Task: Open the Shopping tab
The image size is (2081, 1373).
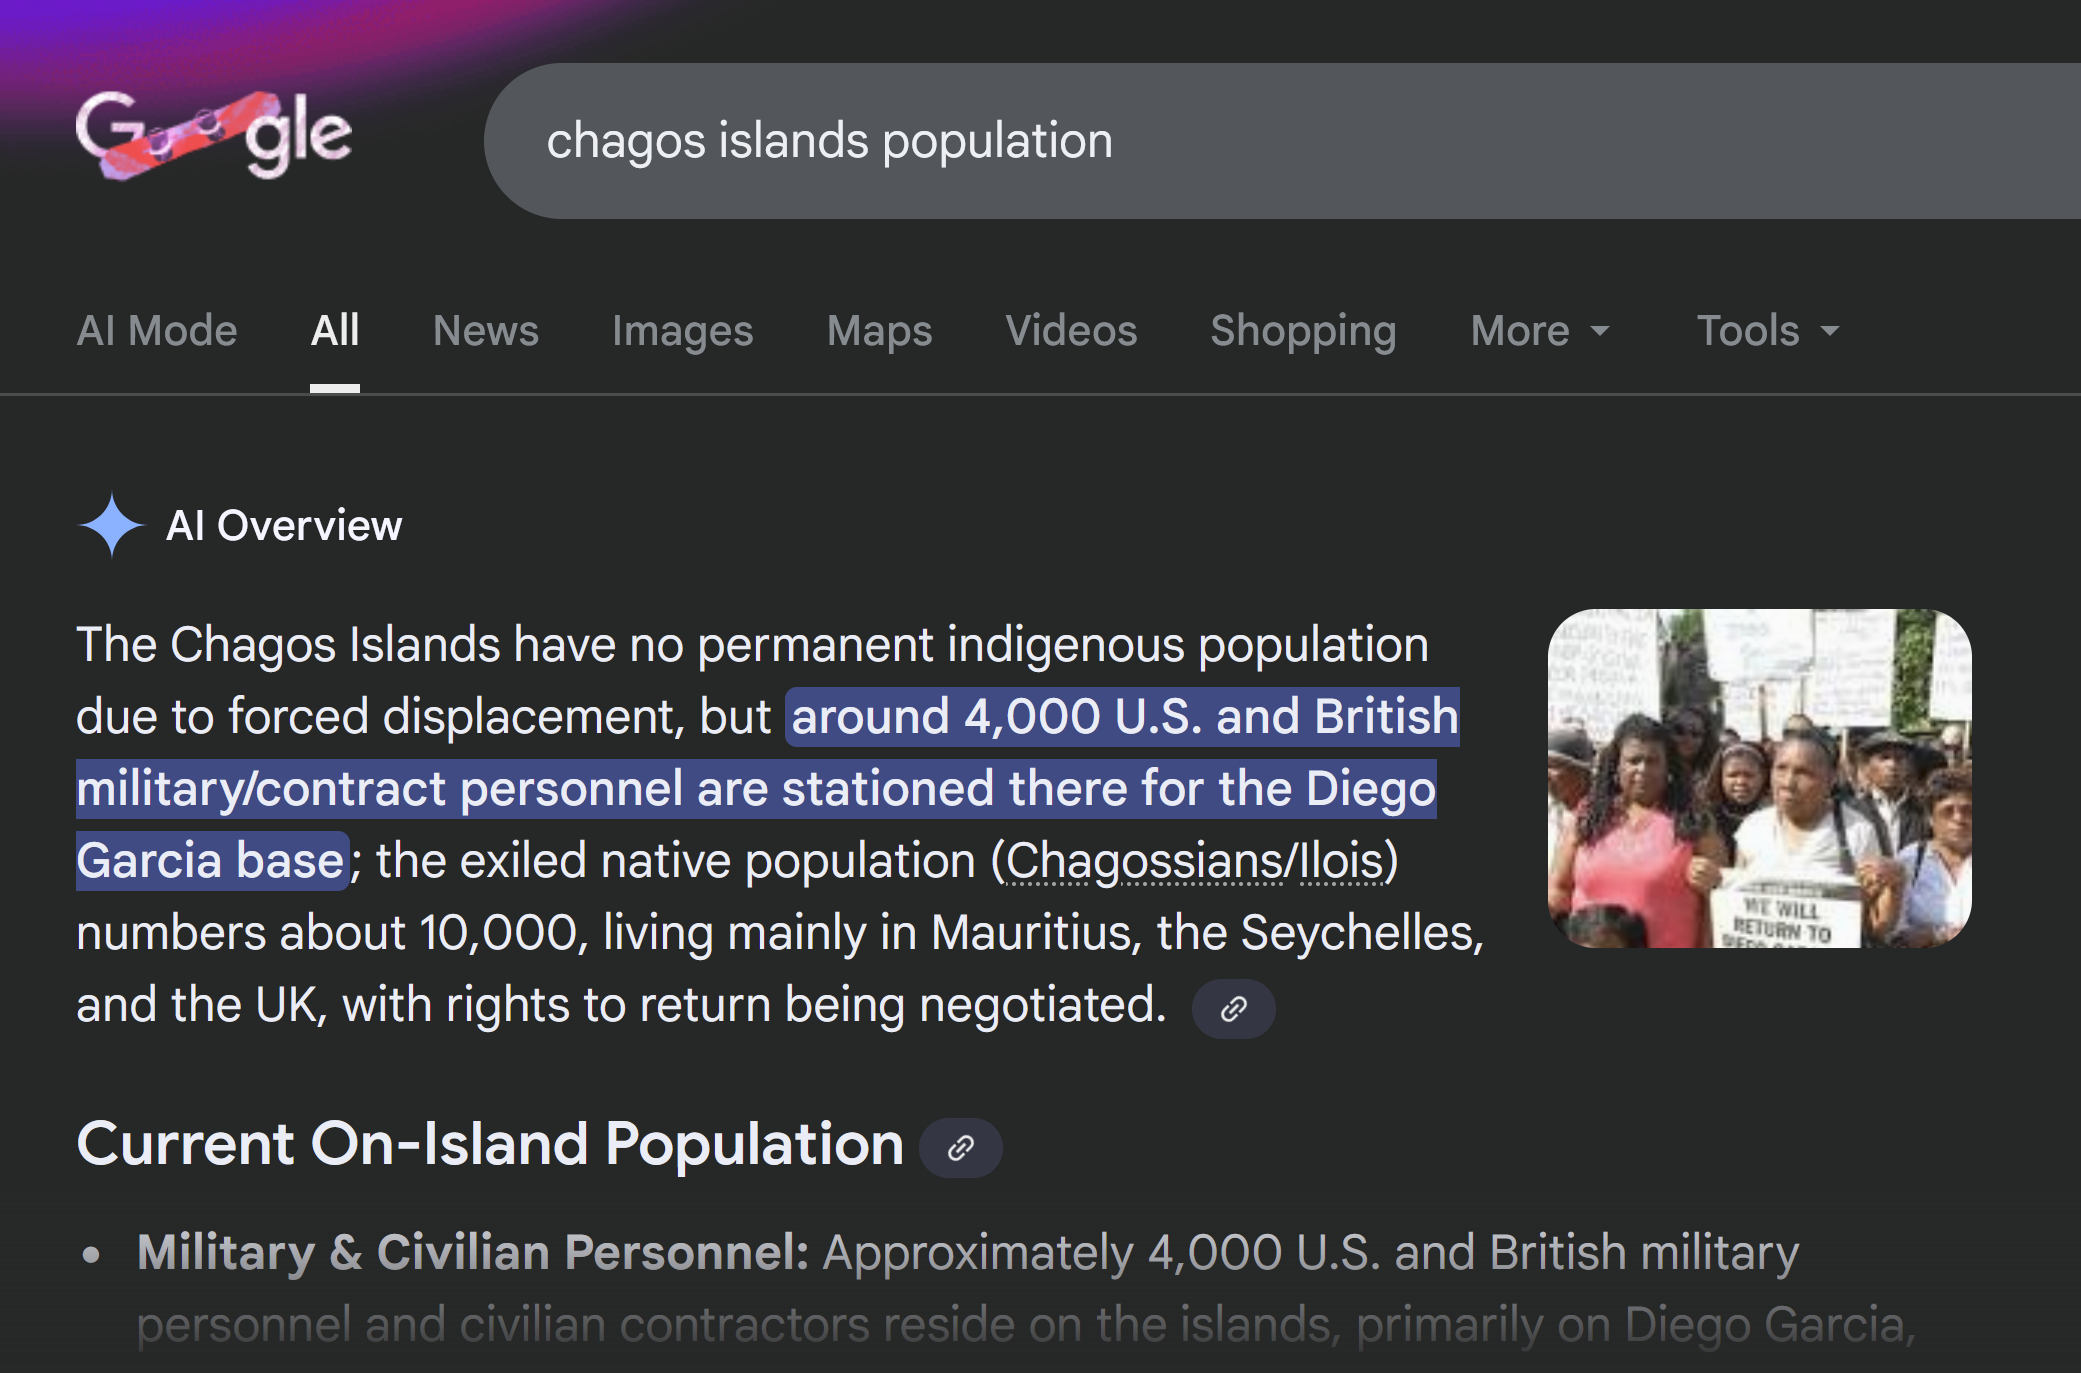Action: [1303, 331]
